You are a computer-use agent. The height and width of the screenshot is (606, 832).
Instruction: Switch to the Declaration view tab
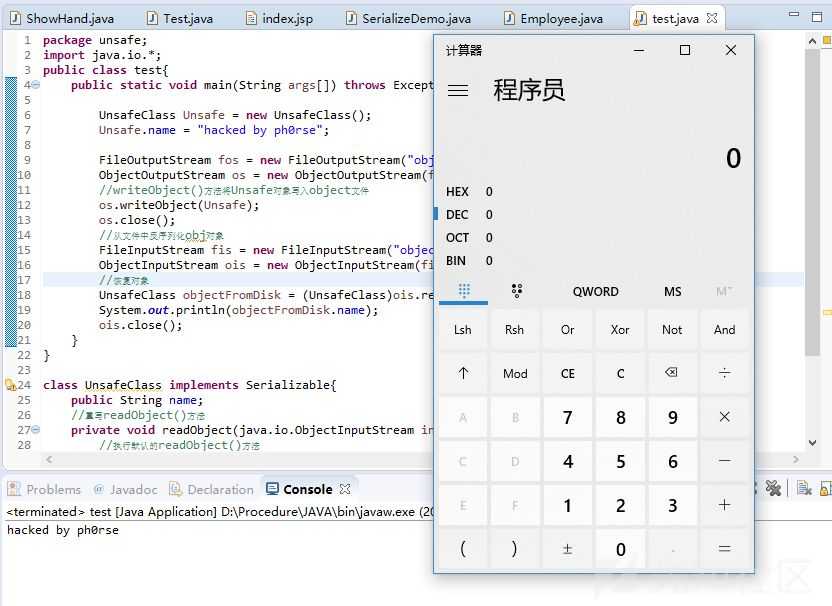coord(211,489)
